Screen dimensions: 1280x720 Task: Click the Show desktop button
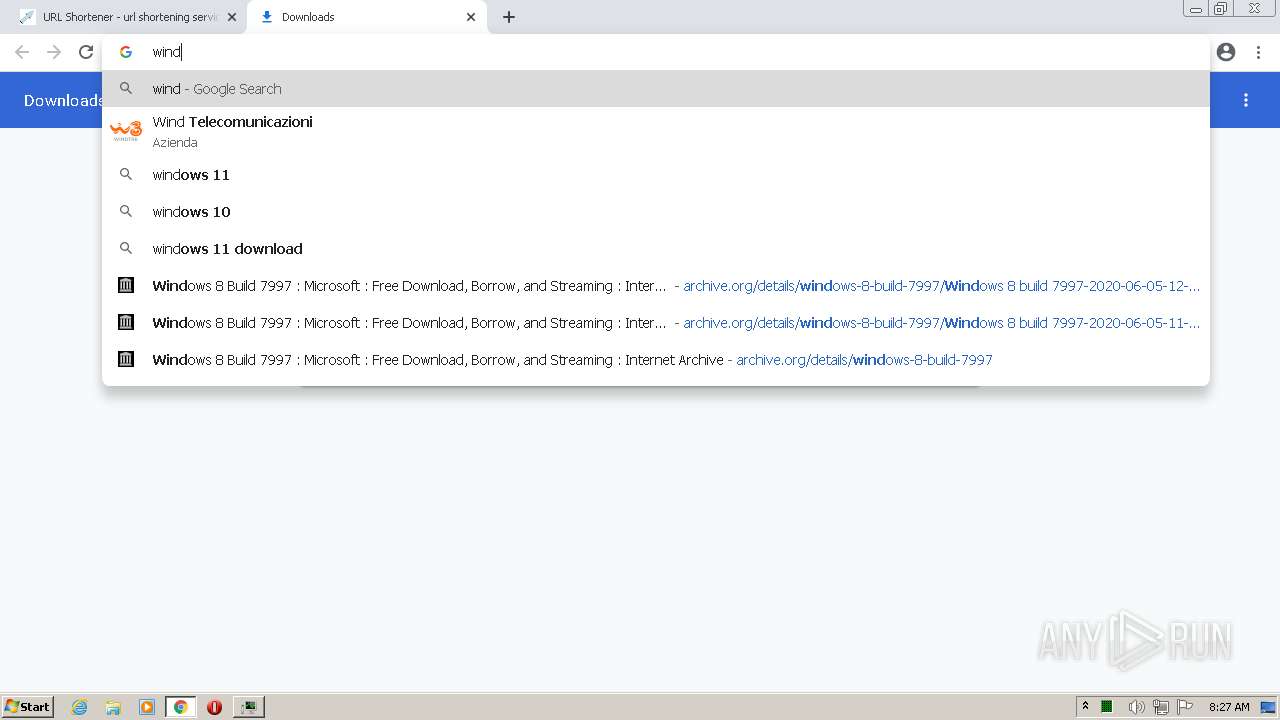[1269, 707]
